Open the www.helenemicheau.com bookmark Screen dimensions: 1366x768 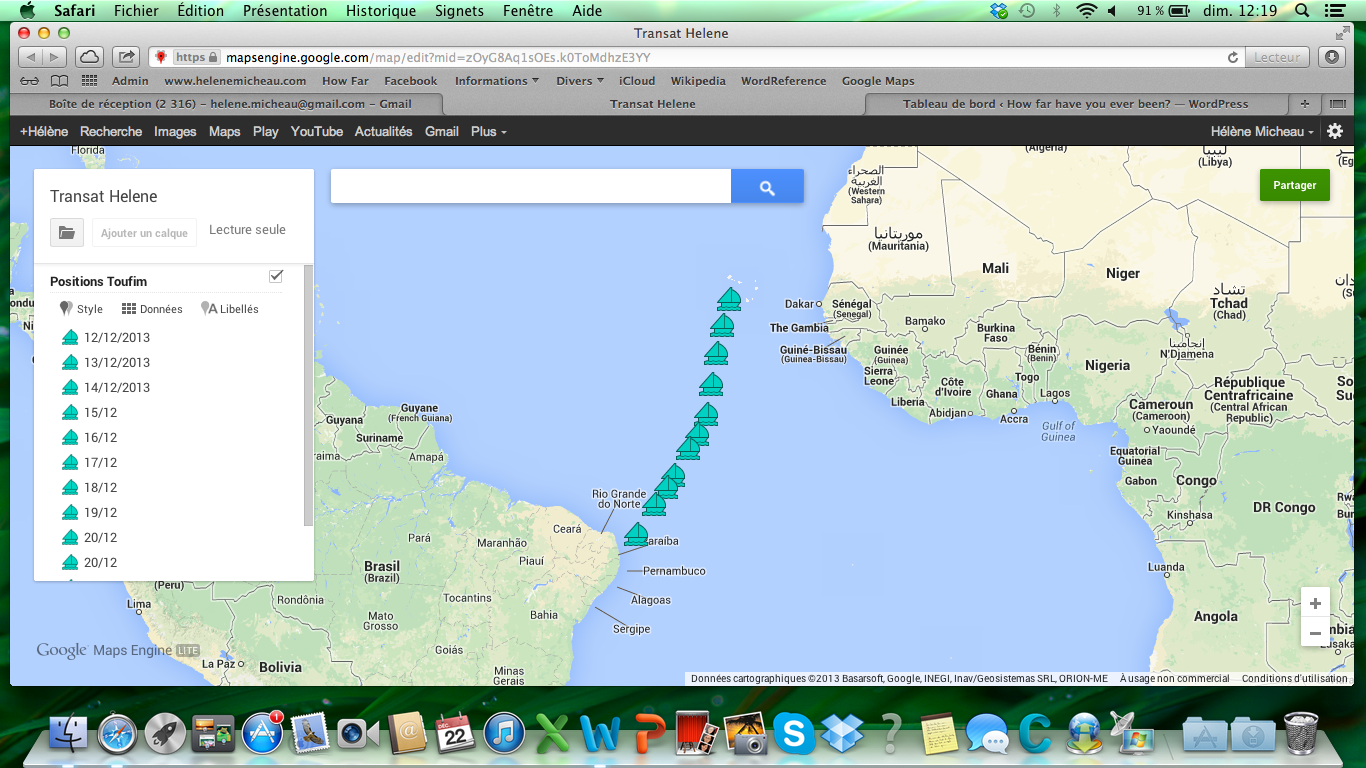(235, 81)
